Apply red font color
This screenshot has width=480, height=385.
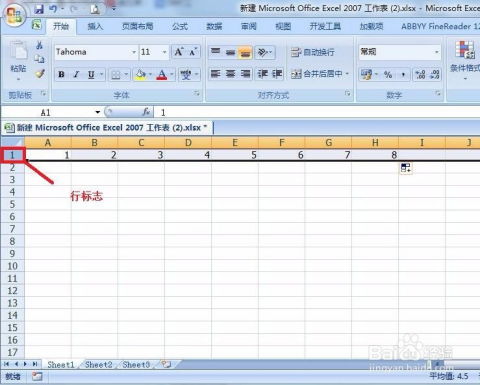coord(162,75)
